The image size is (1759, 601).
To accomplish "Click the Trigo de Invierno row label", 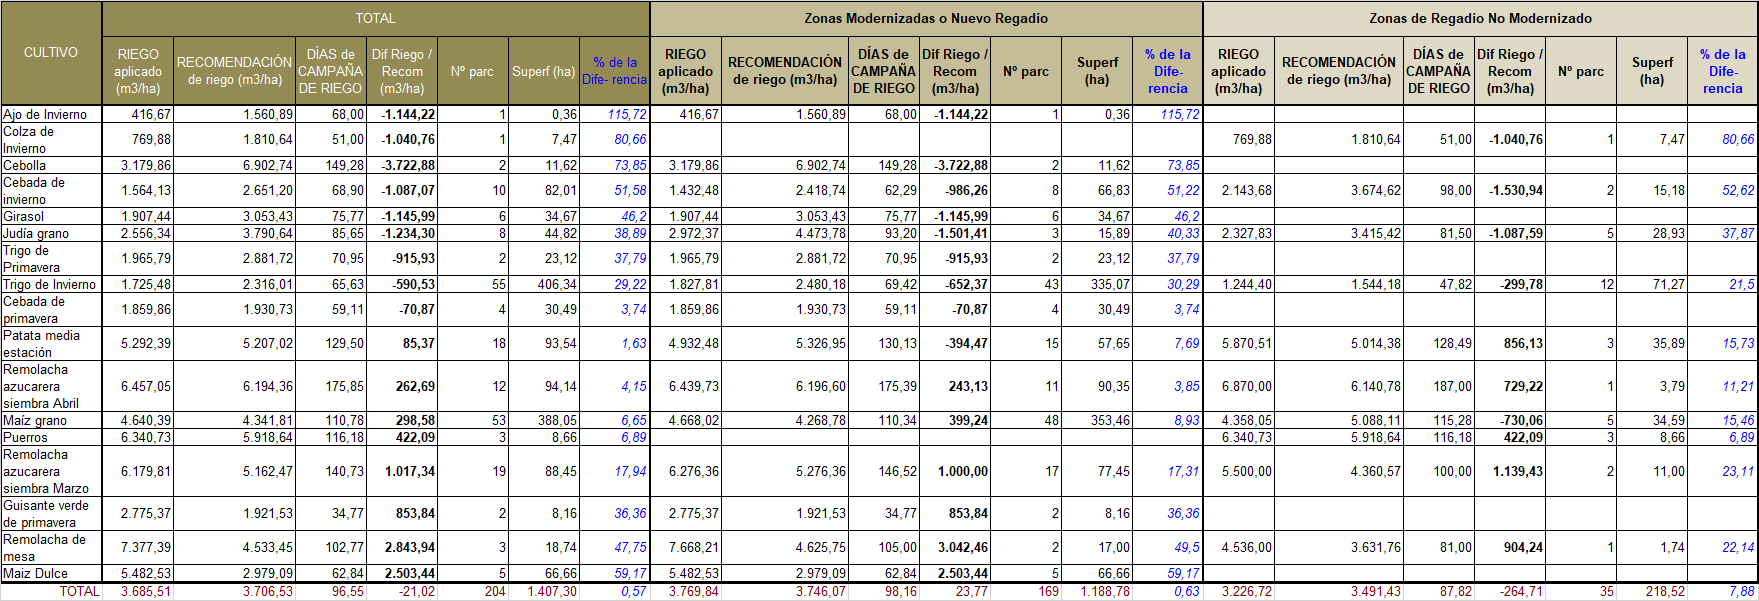I will [x=50, y=284].
